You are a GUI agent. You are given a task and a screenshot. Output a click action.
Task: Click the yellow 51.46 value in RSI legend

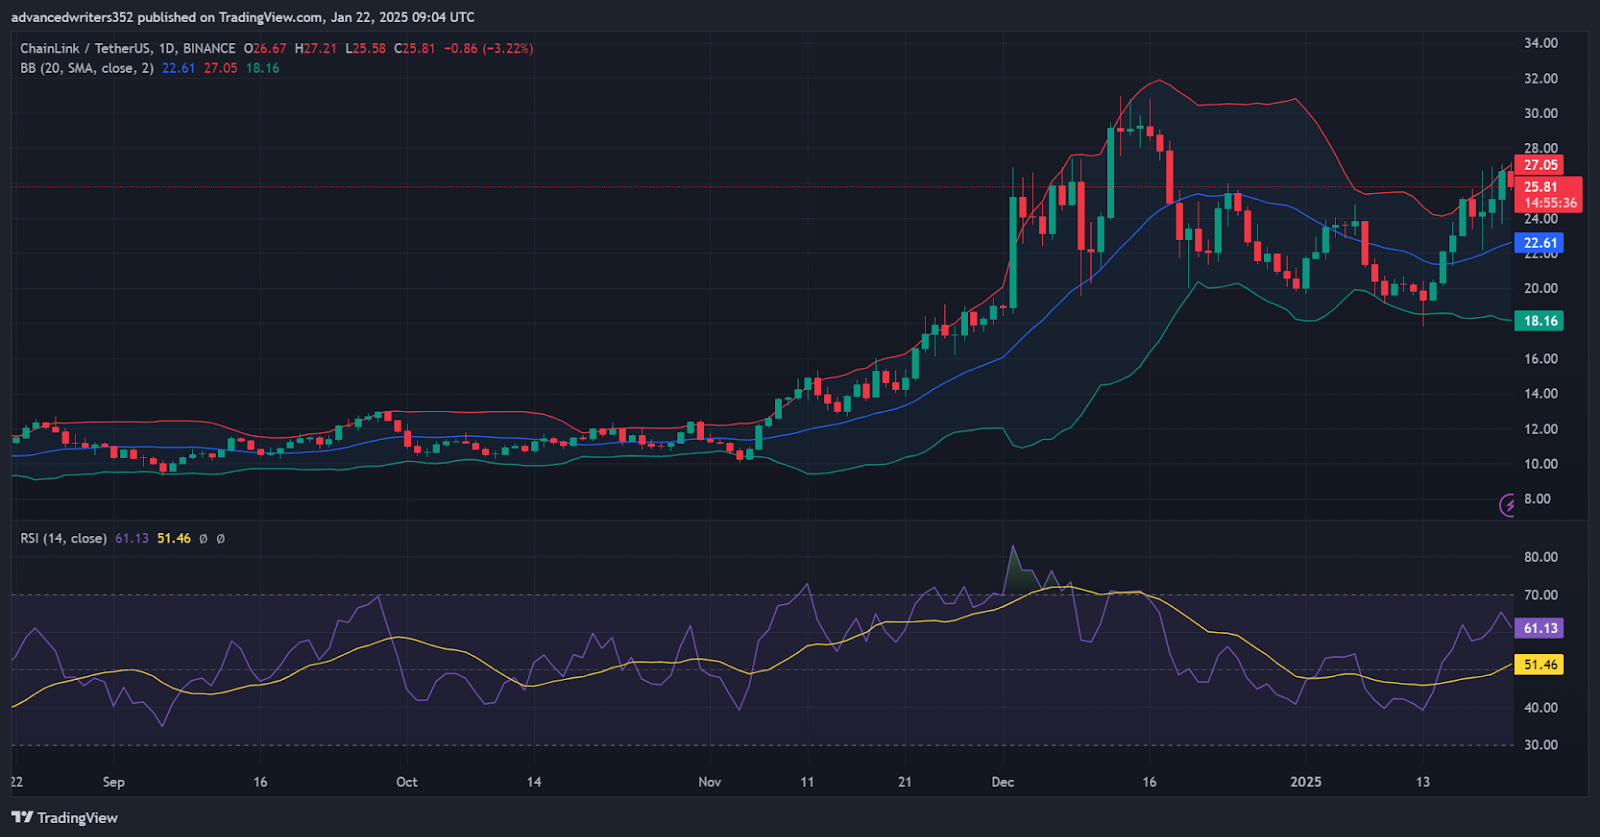tap(173, 538)
